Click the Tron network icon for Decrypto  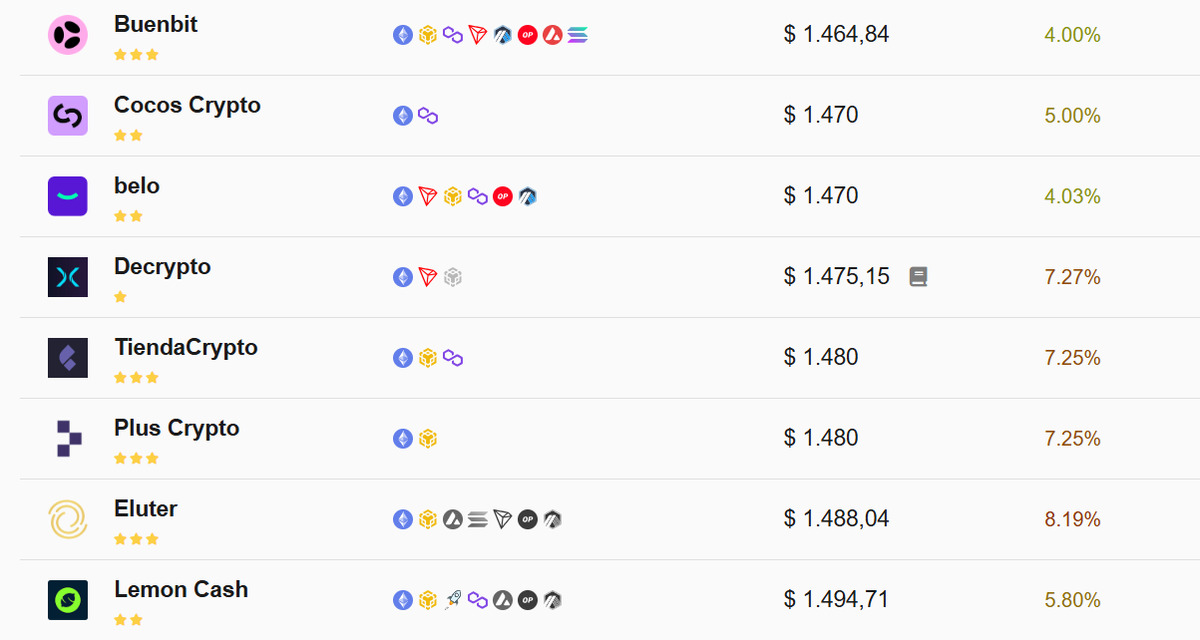(x=428, y=277)
